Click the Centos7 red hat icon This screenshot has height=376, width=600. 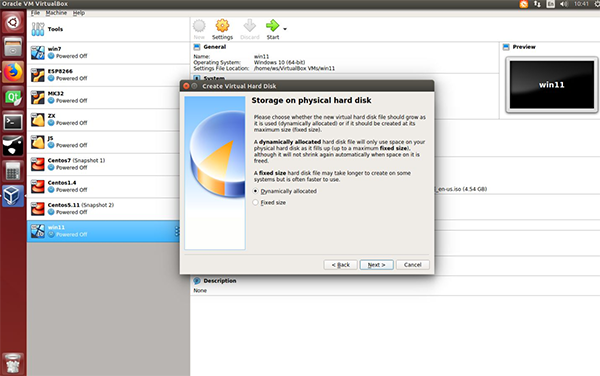38,164
